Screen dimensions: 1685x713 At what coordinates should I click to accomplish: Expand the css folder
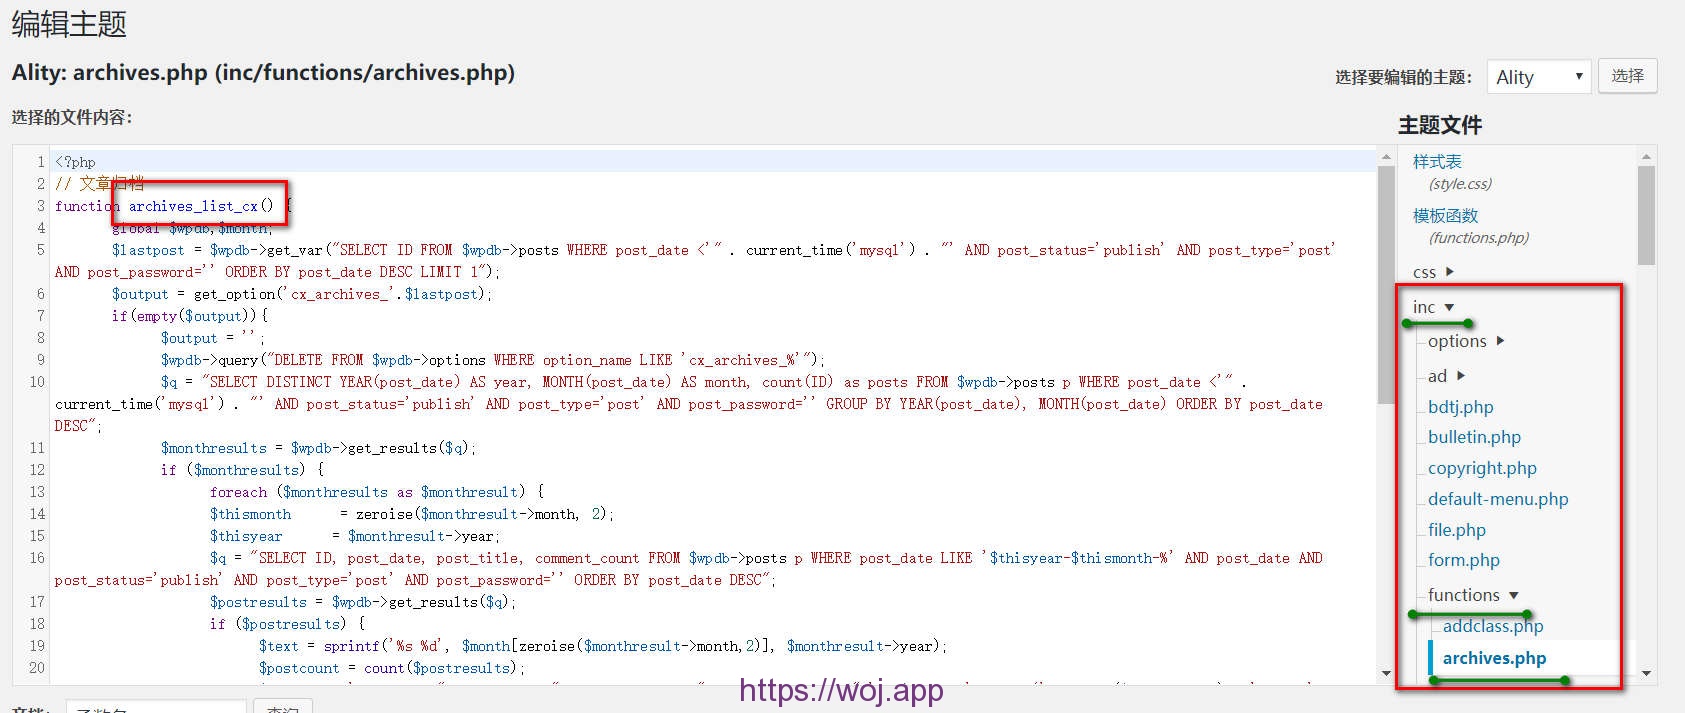point(1433,272)
